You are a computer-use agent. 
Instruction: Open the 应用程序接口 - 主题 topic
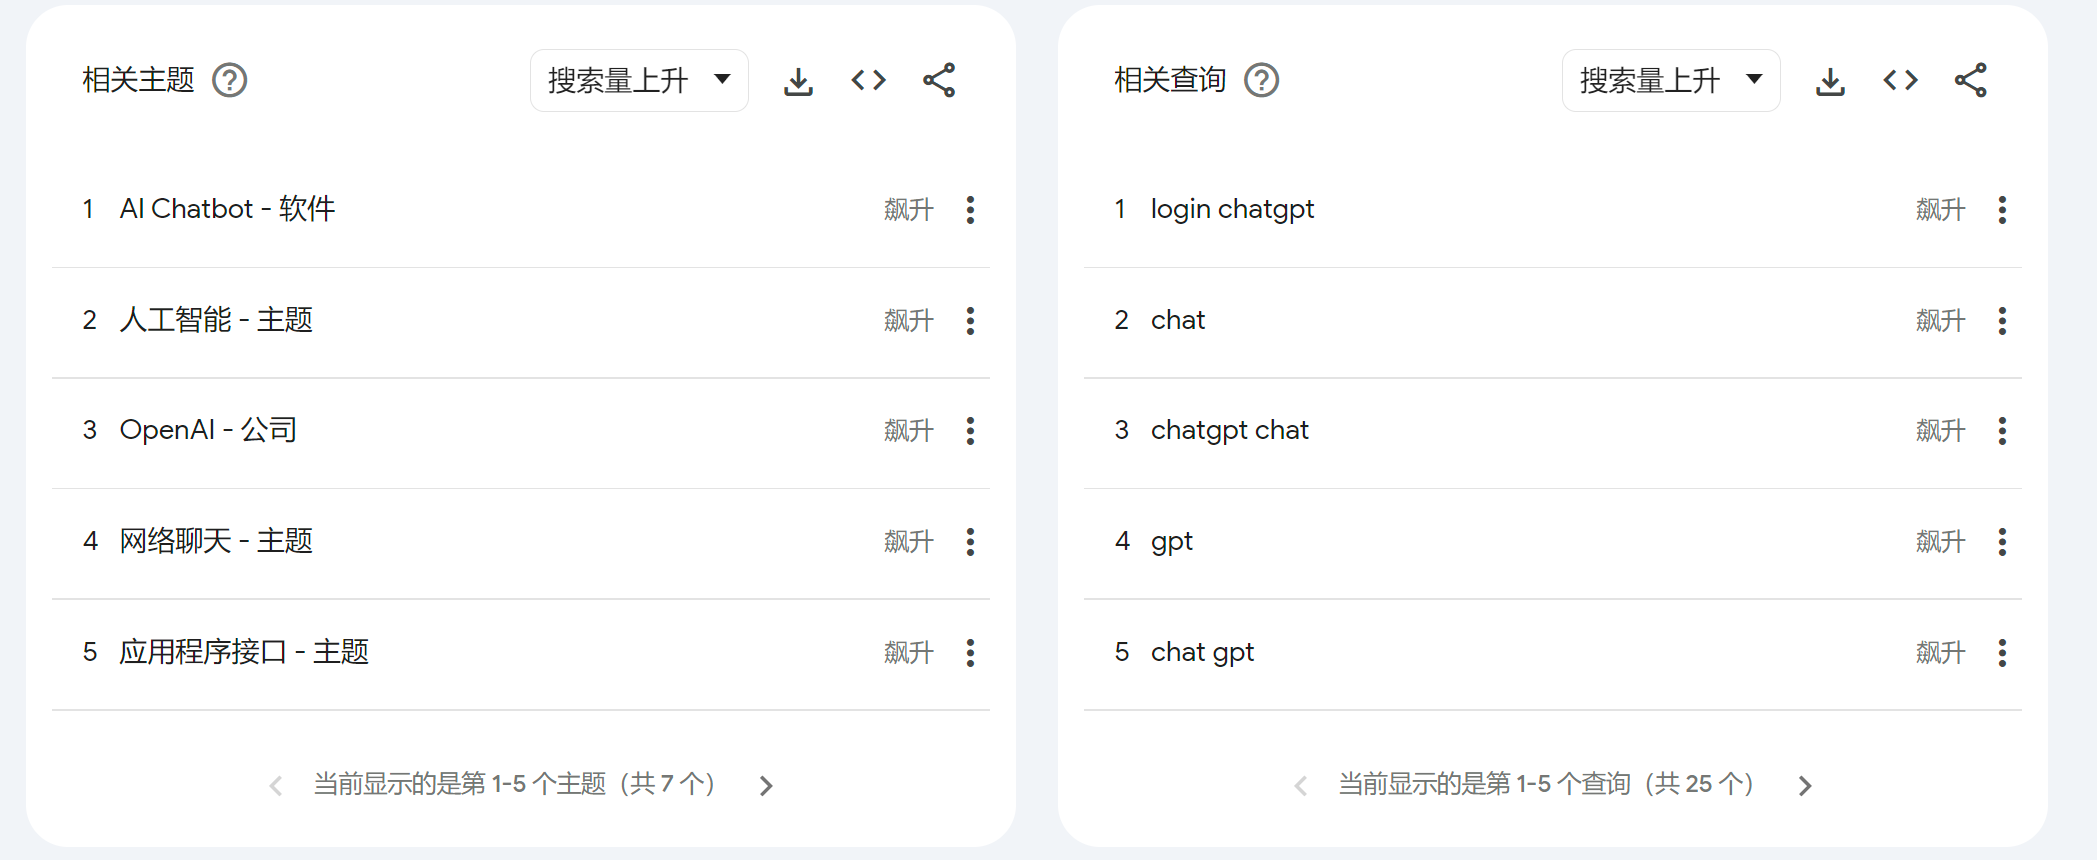tap(244, 652)
